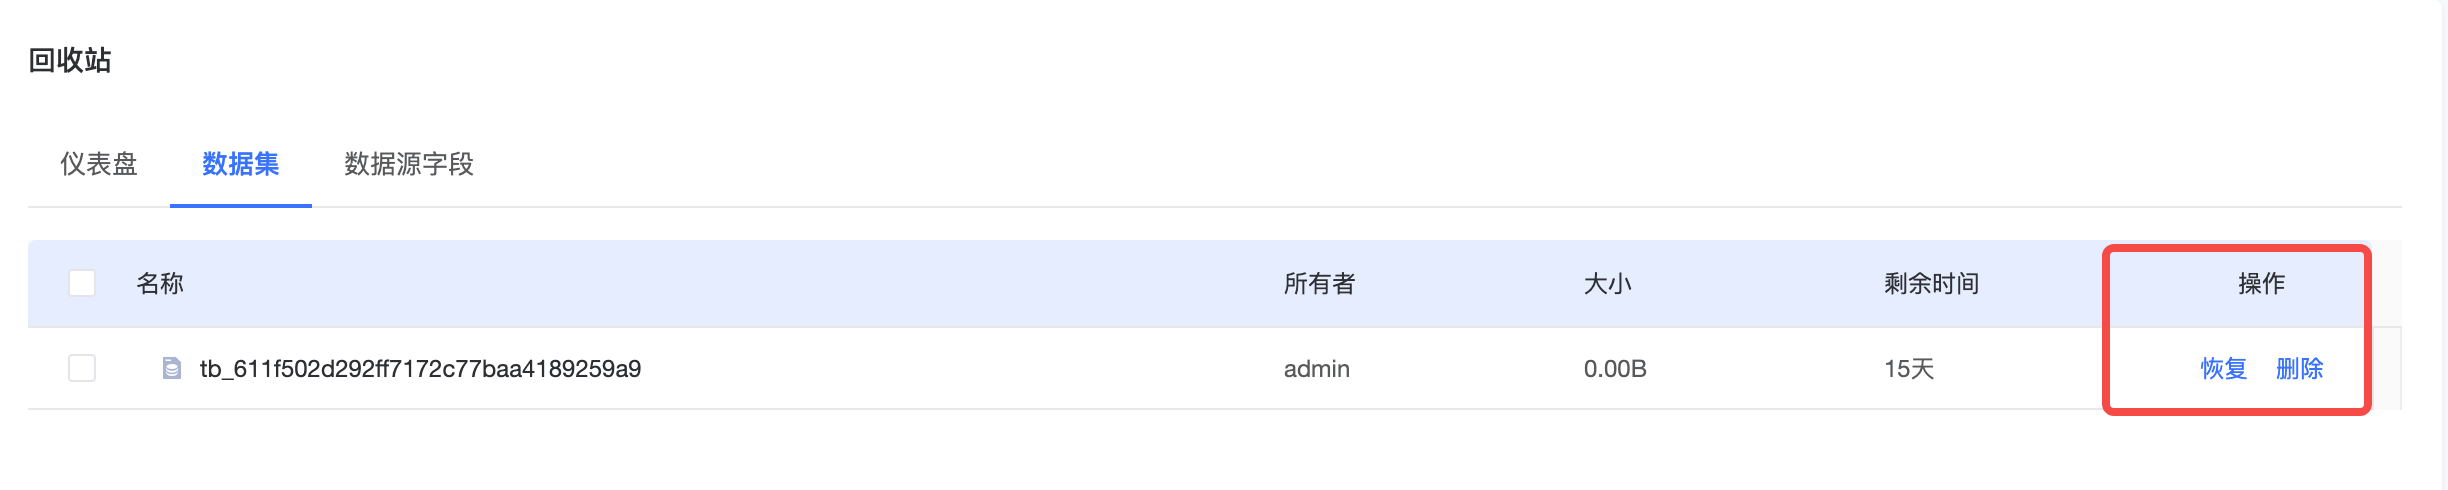Screen dimensions: 2448x490
Task: Click the 所有者 column header
Action: tap(1320, 284)
